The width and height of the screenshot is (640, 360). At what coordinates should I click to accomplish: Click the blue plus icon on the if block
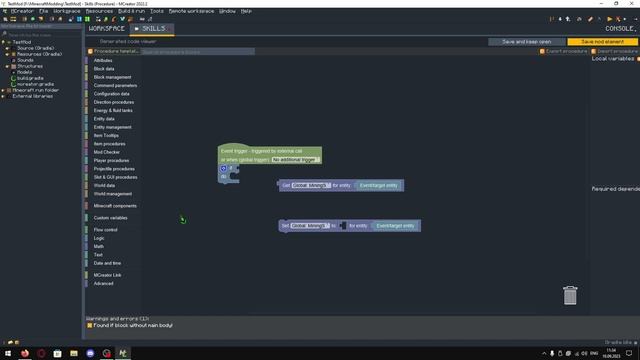click(x=223, y=168)
